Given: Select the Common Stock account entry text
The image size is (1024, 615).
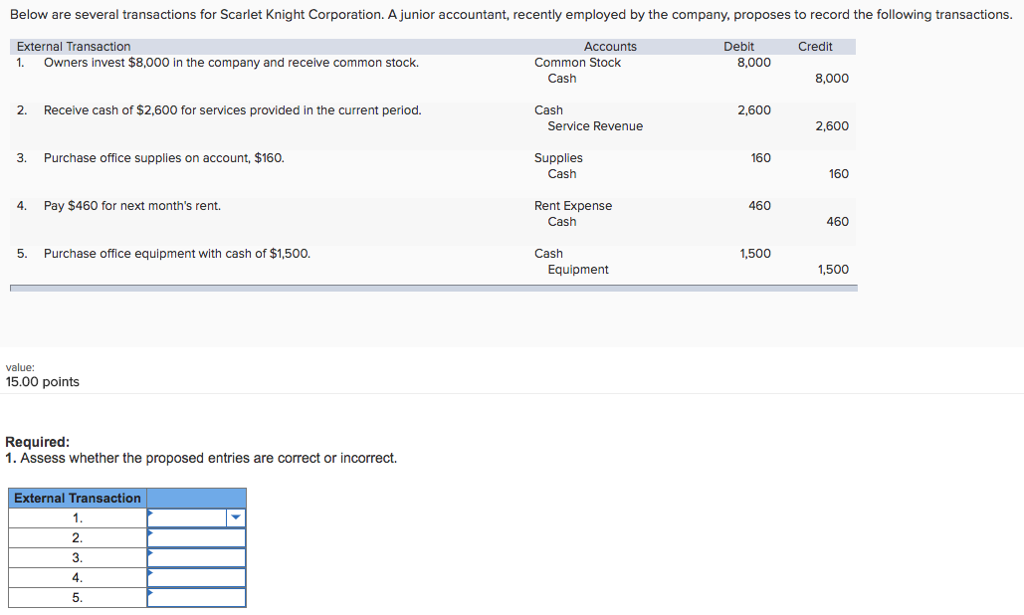Looking at the screenshot, I should pyautogui.click(x=578, y=62).
